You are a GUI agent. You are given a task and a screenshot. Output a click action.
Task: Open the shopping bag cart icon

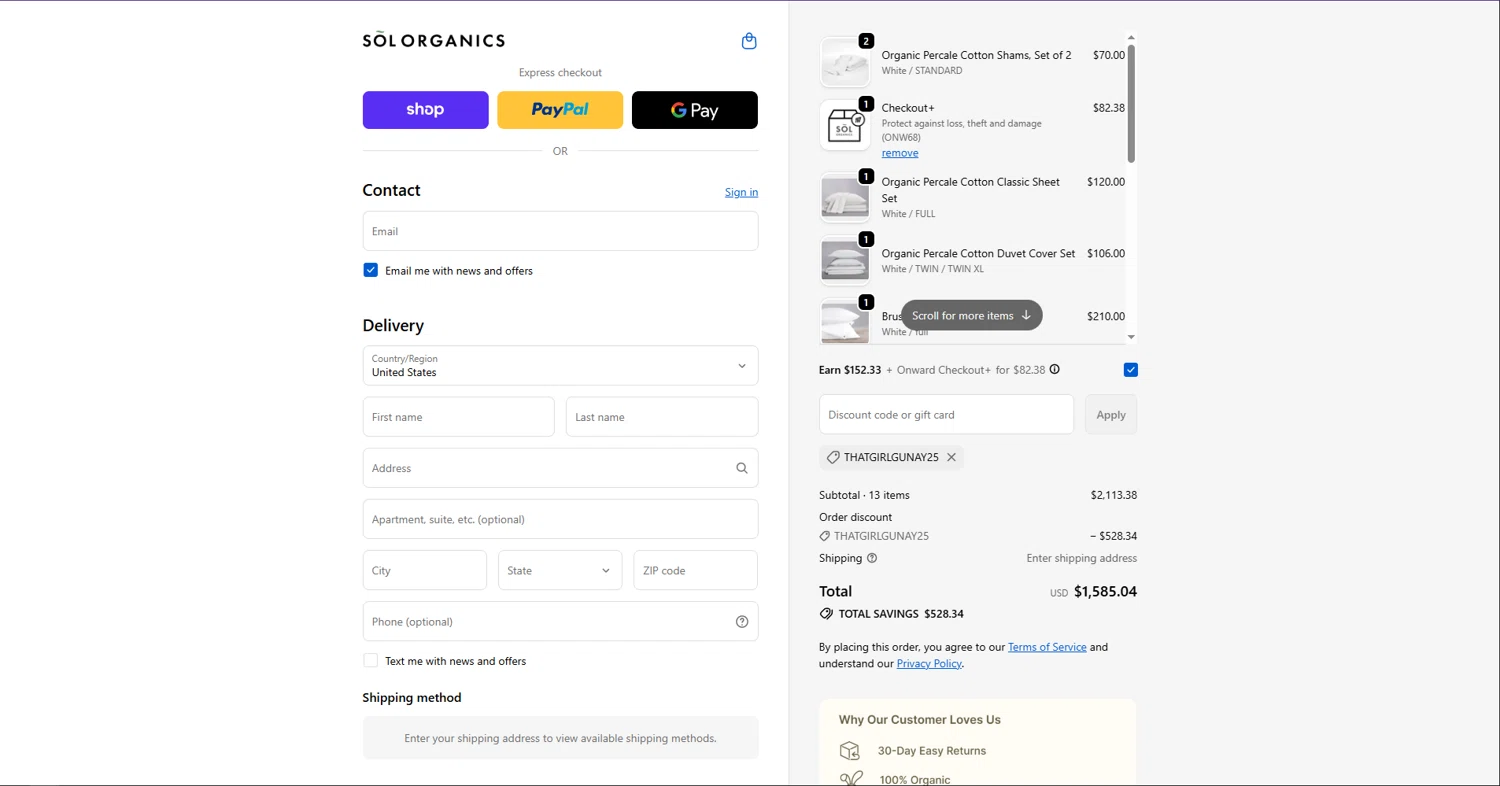point(749,41)
